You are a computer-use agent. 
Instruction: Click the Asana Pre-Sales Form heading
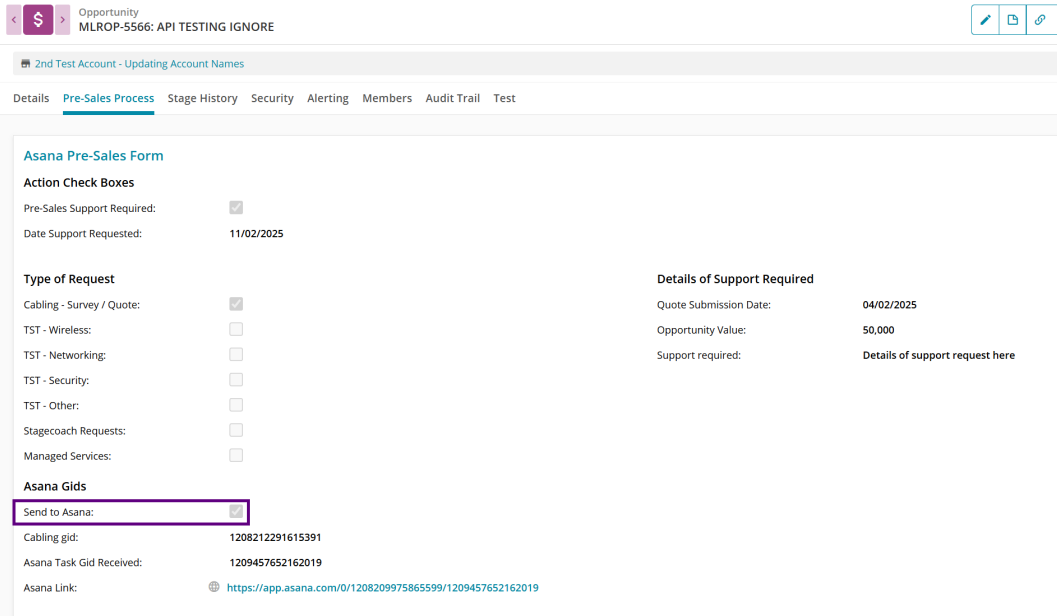pyautogui.click(x=93, y=156)
